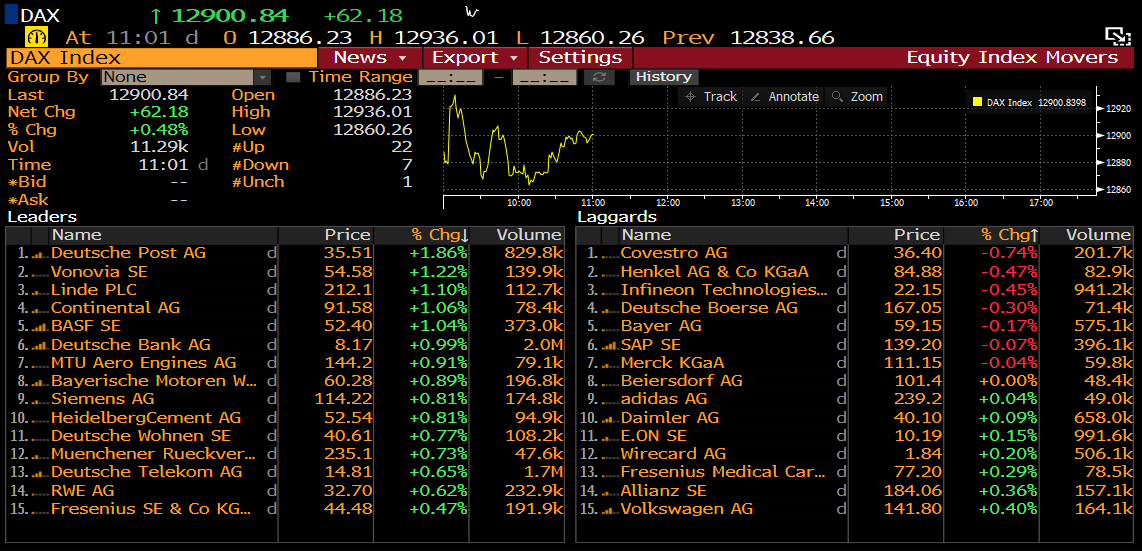Screen dimensions: 1142x551
Task: Click the pop-out window icon at top right
Action: pyautogui.click(x=1117, y=37)
